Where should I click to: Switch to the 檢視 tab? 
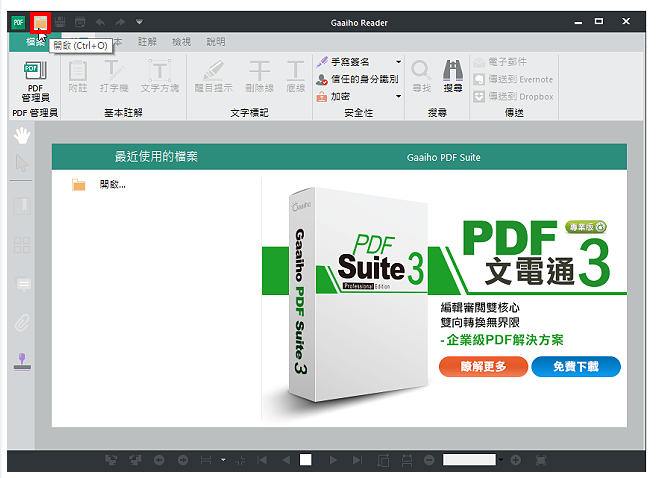[x=182, y=42]
